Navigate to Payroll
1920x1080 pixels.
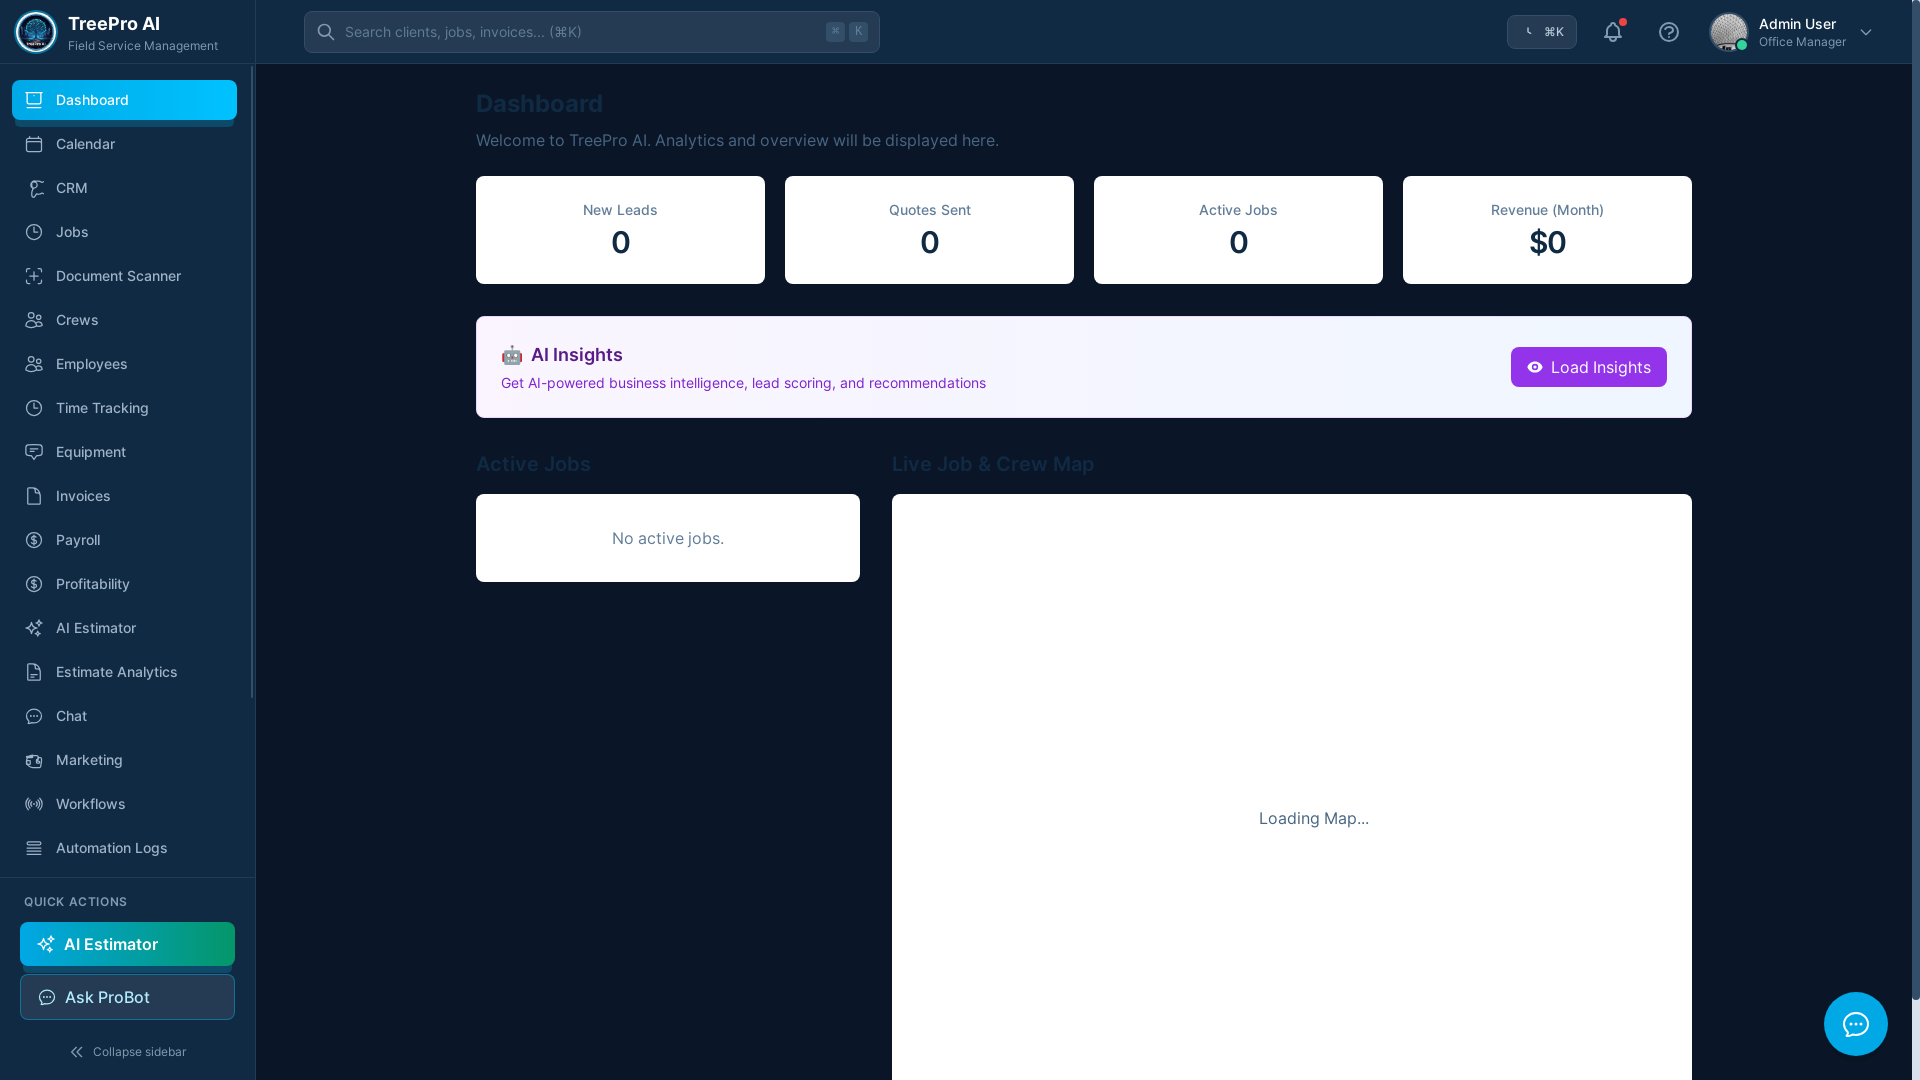[124, 540]
